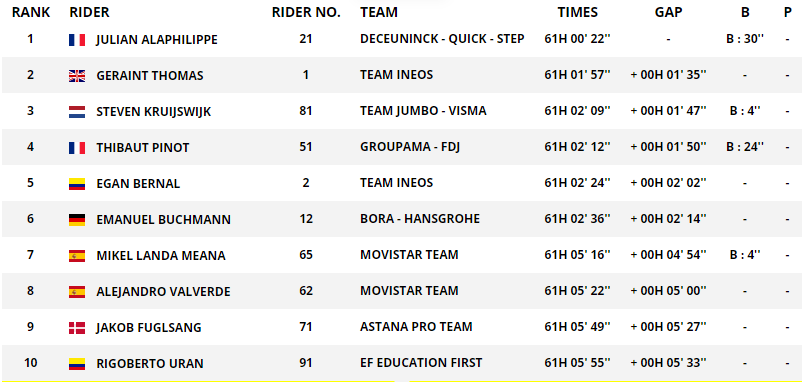The image size is (810, 382).
Task: Click the Colombian flag next to Rigoberto Uran
Action: click(x=76, y=364)
